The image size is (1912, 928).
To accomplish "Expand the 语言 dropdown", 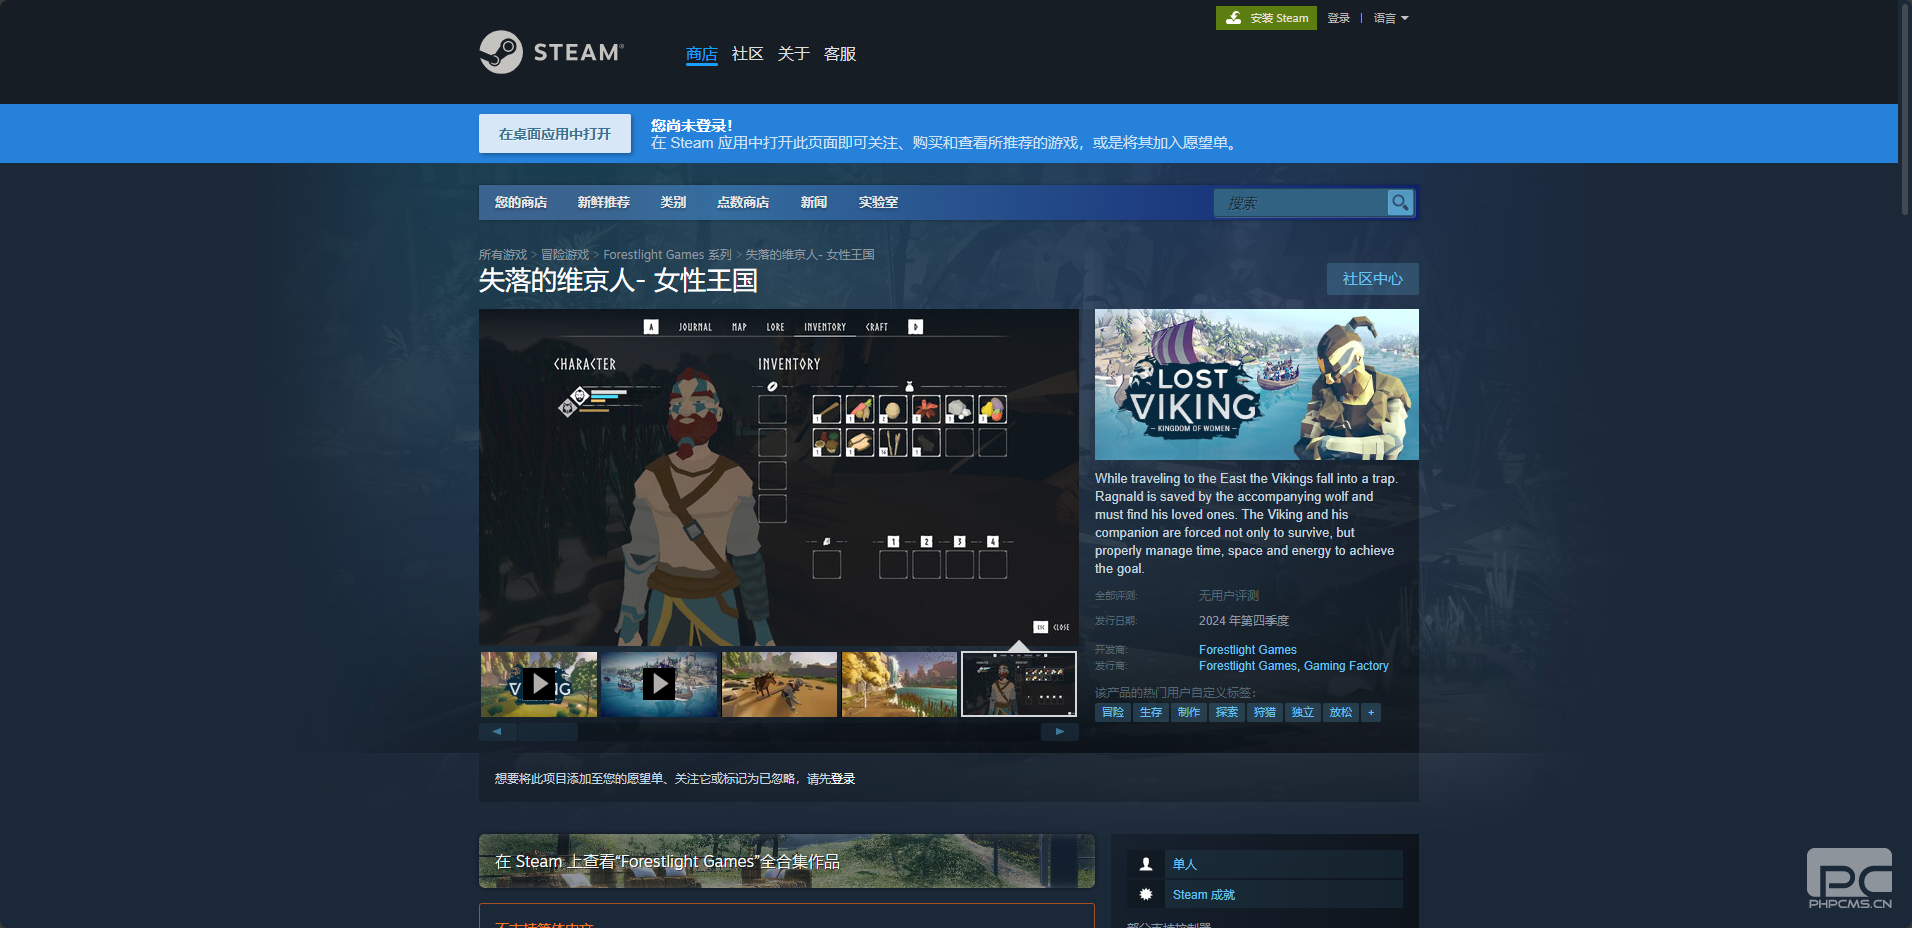I will pyautogui.click(x=1391, y=18).
